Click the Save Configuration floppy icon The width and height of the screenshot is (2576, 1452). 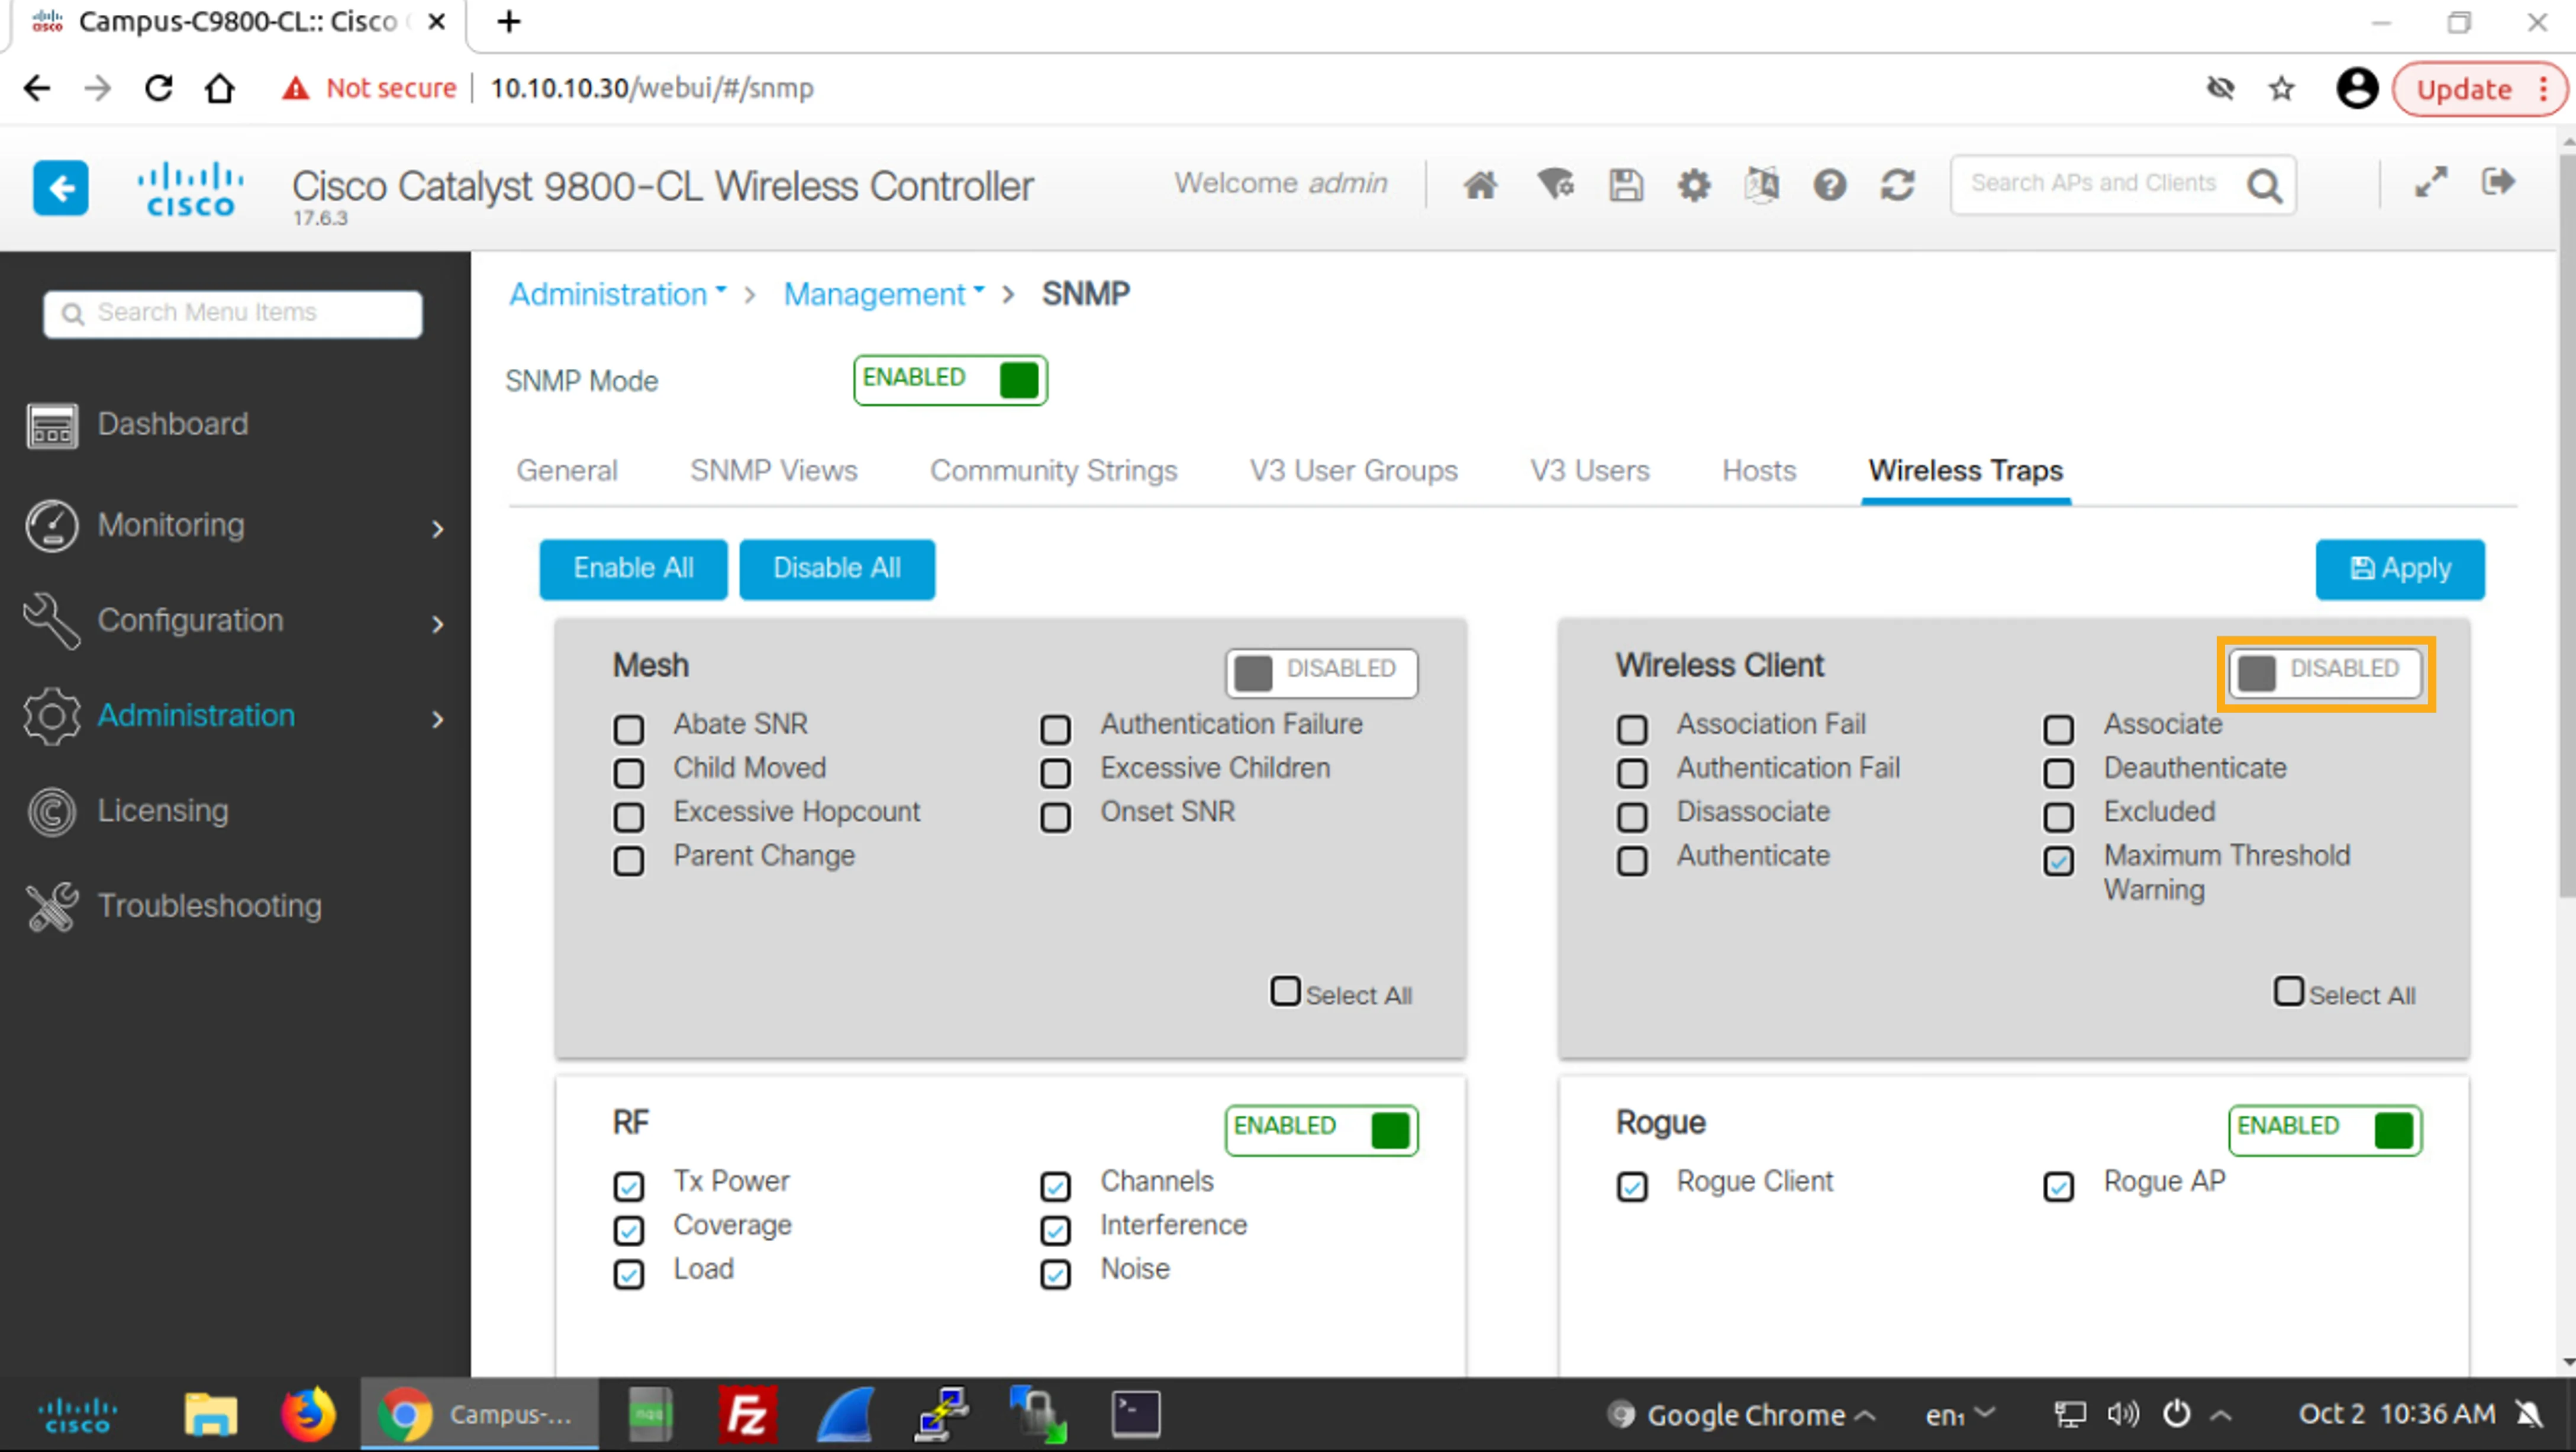(x=1625, y=185)
